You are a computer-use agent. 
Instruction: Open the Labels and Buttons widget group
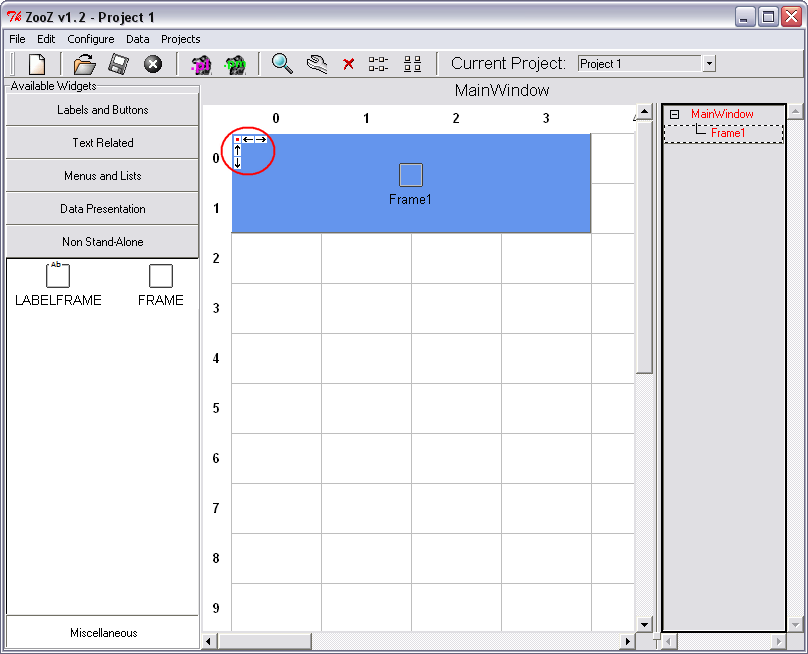[103, 110]
